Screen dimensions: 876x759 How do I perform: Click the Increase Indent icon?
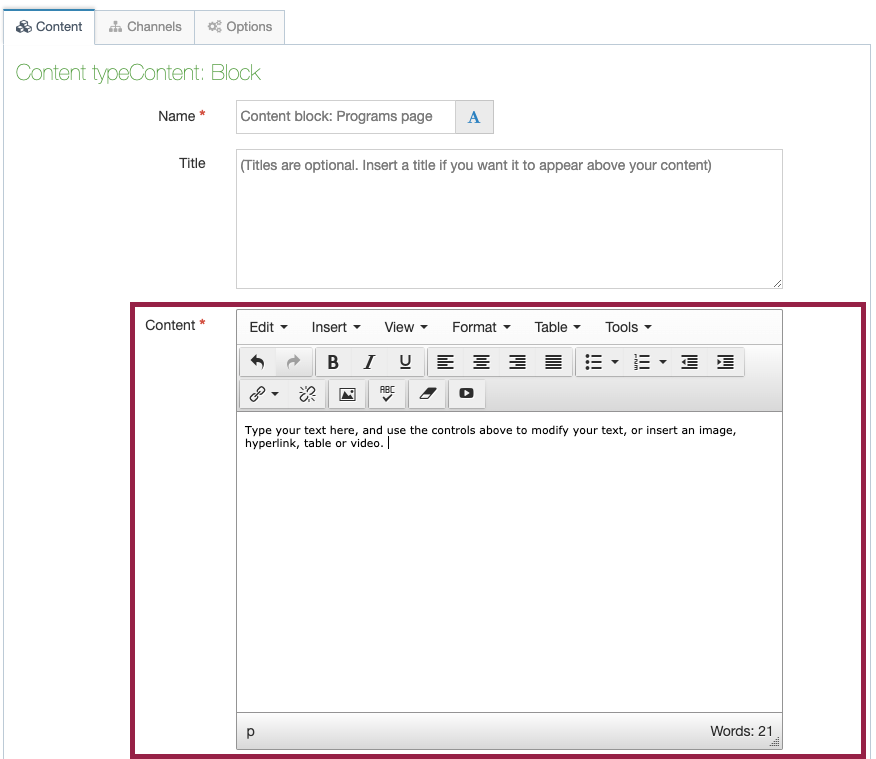click(x=725, y=362)
